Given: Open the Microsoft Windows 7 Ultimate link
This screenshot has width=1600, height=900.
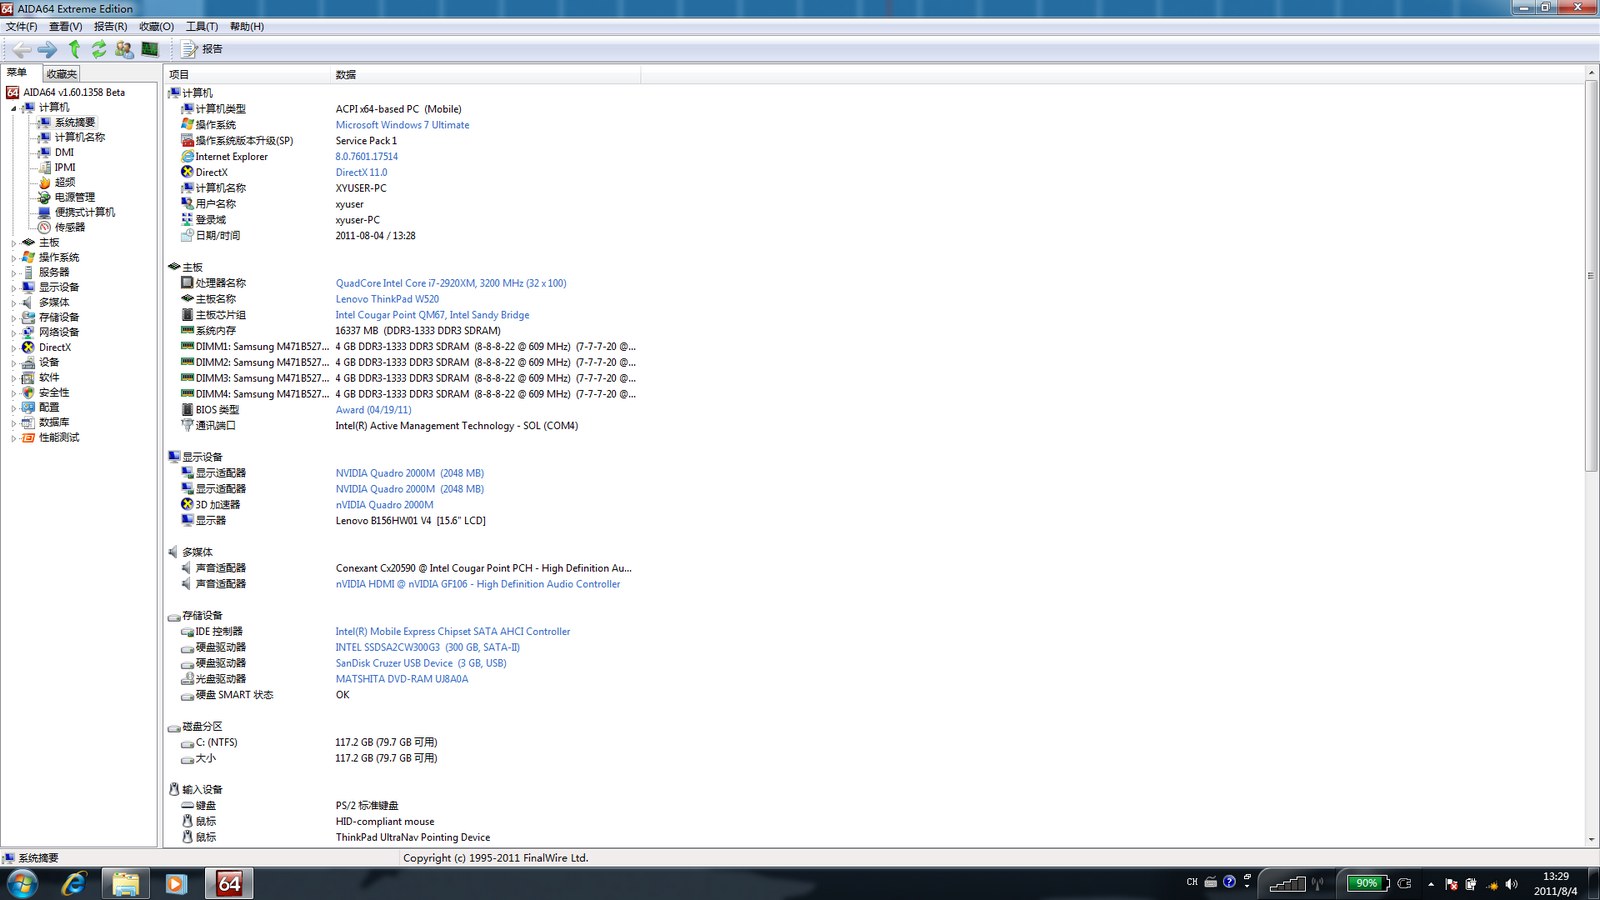Looking at the screenshot, I should click(402, 125).
